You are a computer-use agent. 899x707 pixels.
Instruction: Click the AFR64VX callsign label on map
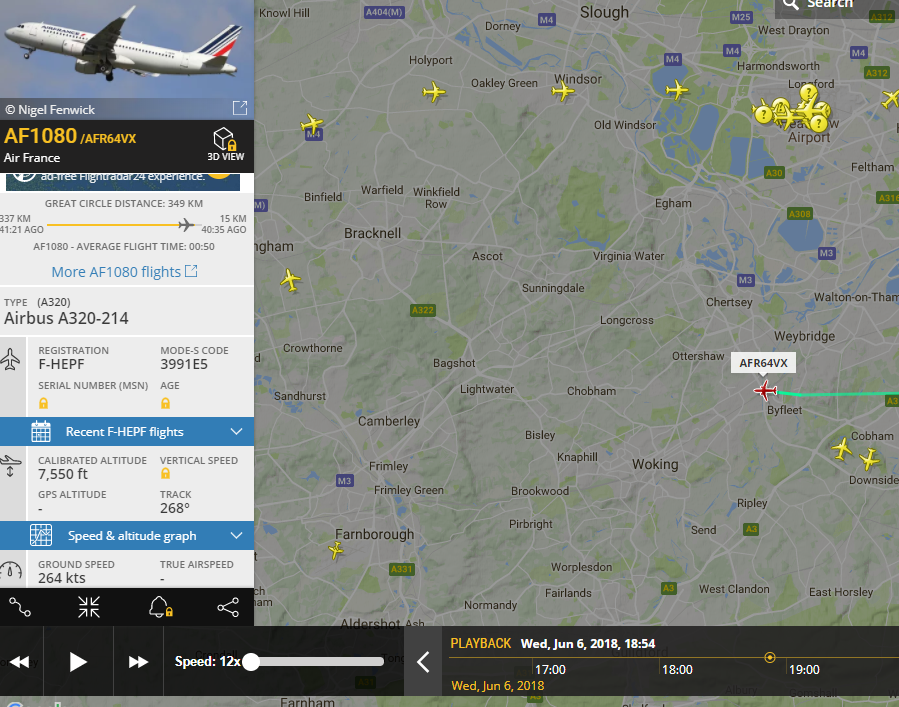(x=763, y=363)
